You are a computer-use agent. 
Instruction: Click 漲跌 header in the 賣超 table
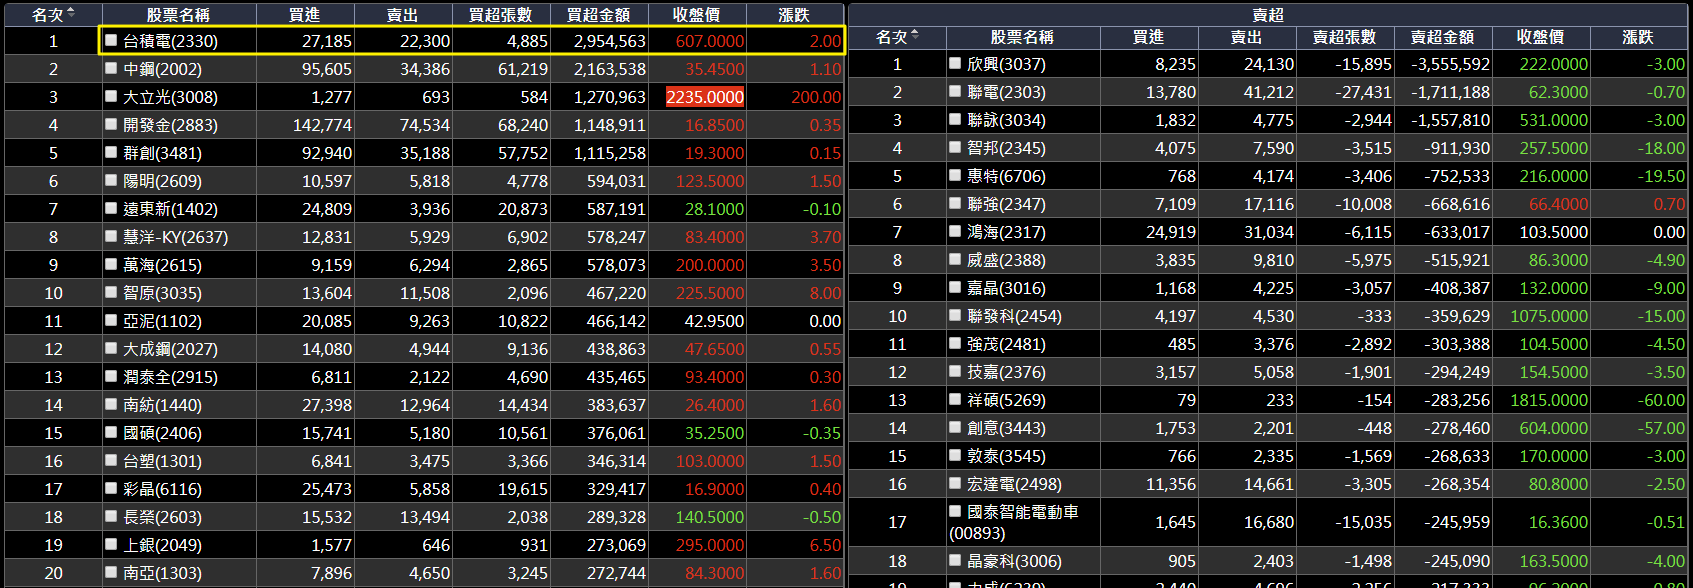point(1638,37)
